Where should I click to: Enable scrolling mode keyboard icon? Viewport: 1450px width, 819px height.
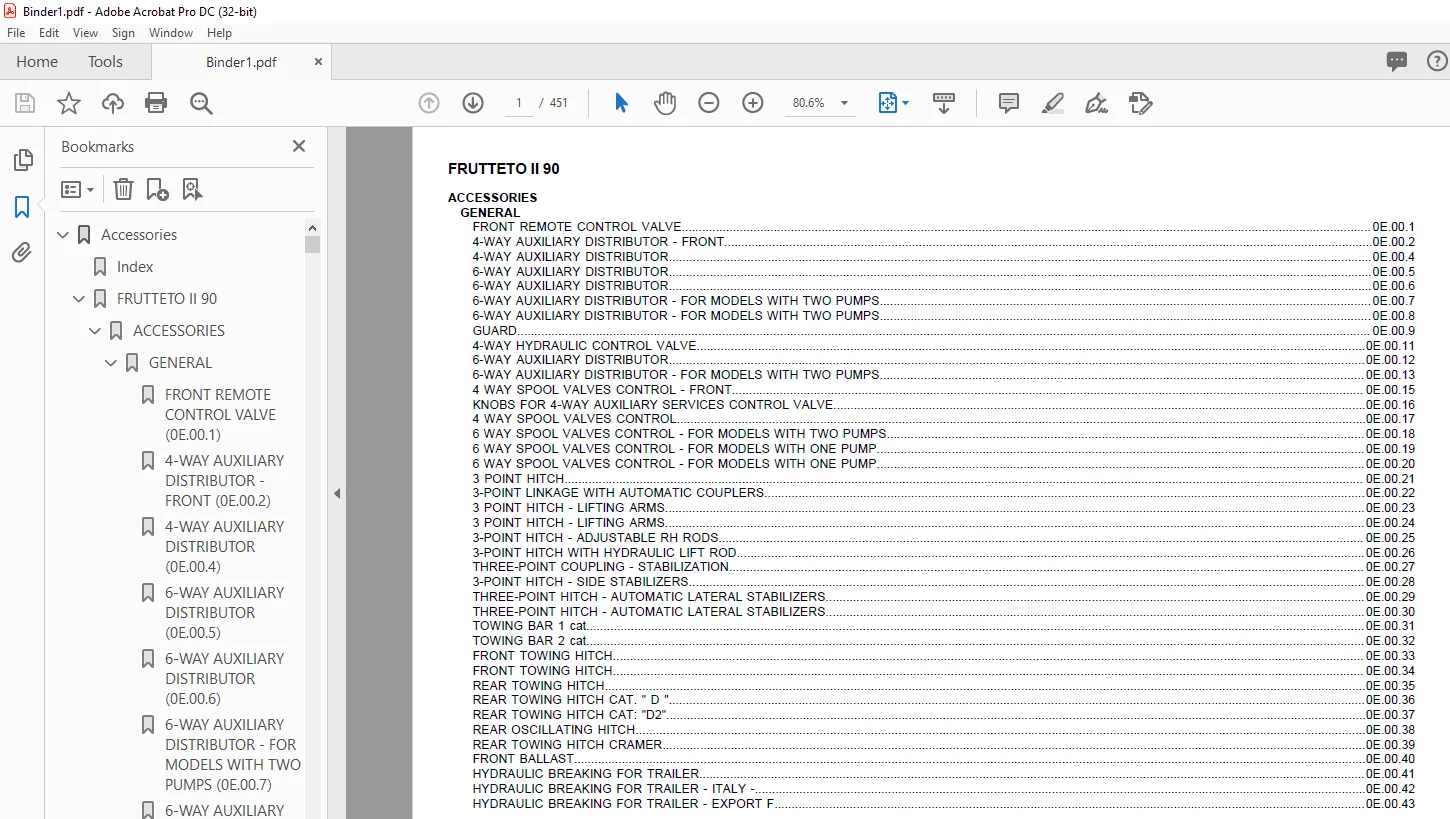[944, 103]
